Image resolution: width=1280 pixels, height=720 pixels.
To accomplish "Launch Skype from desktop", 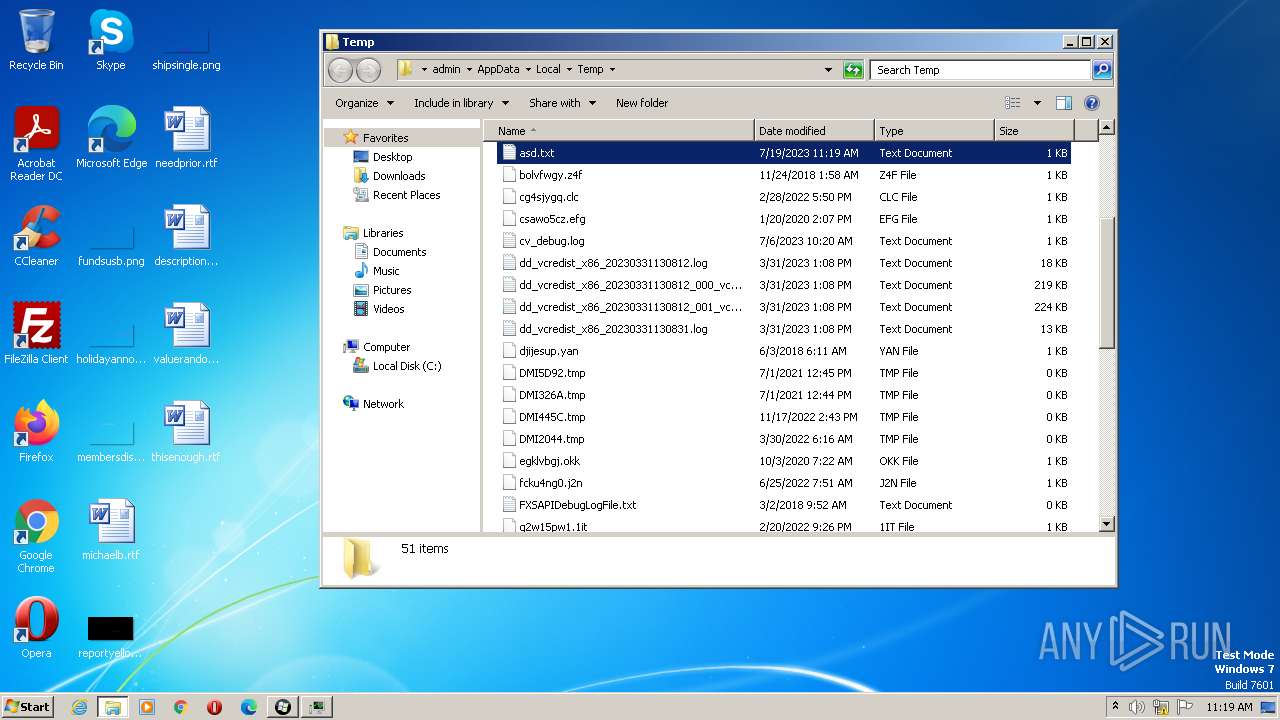I will click(110, 40).
